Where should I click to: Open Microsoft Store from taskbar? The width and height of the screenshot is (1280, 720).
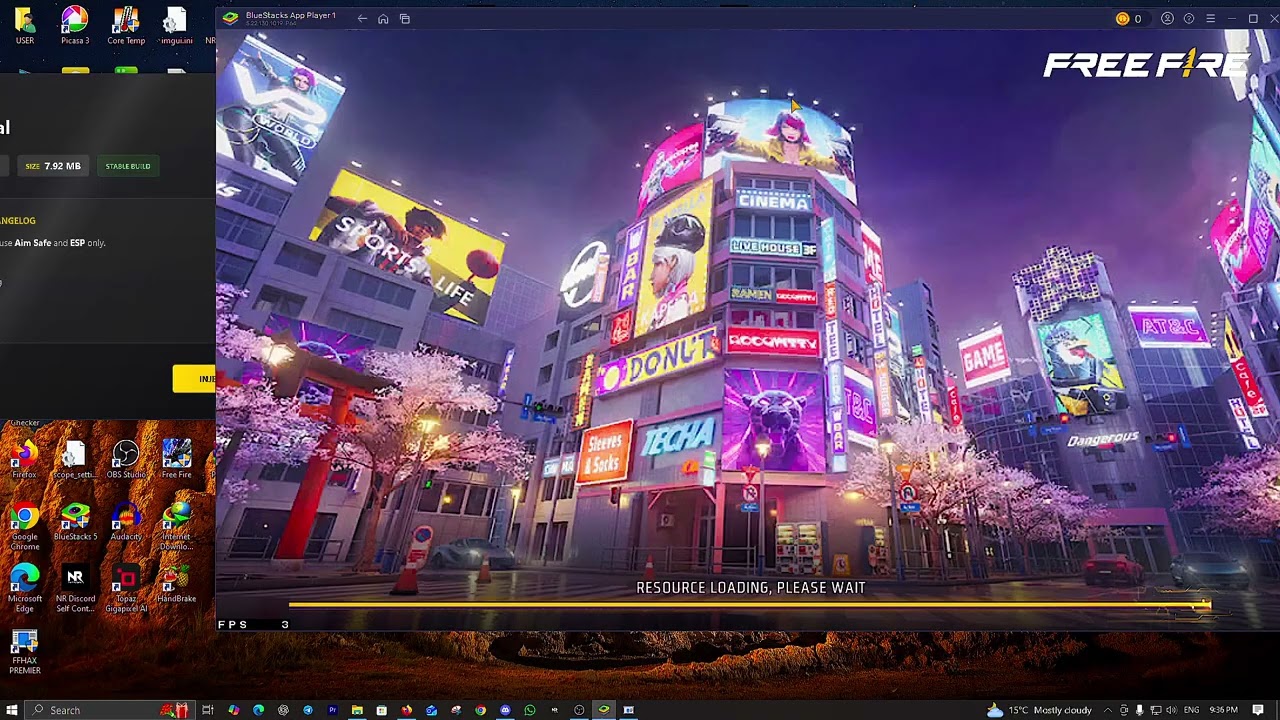(x=382, y=710)
